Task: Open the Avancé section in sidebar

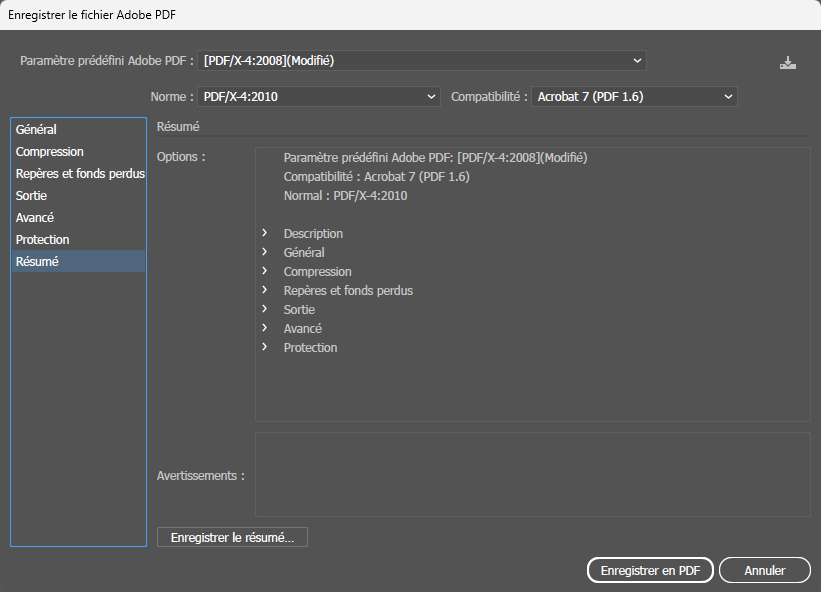Action: (35, 218)
